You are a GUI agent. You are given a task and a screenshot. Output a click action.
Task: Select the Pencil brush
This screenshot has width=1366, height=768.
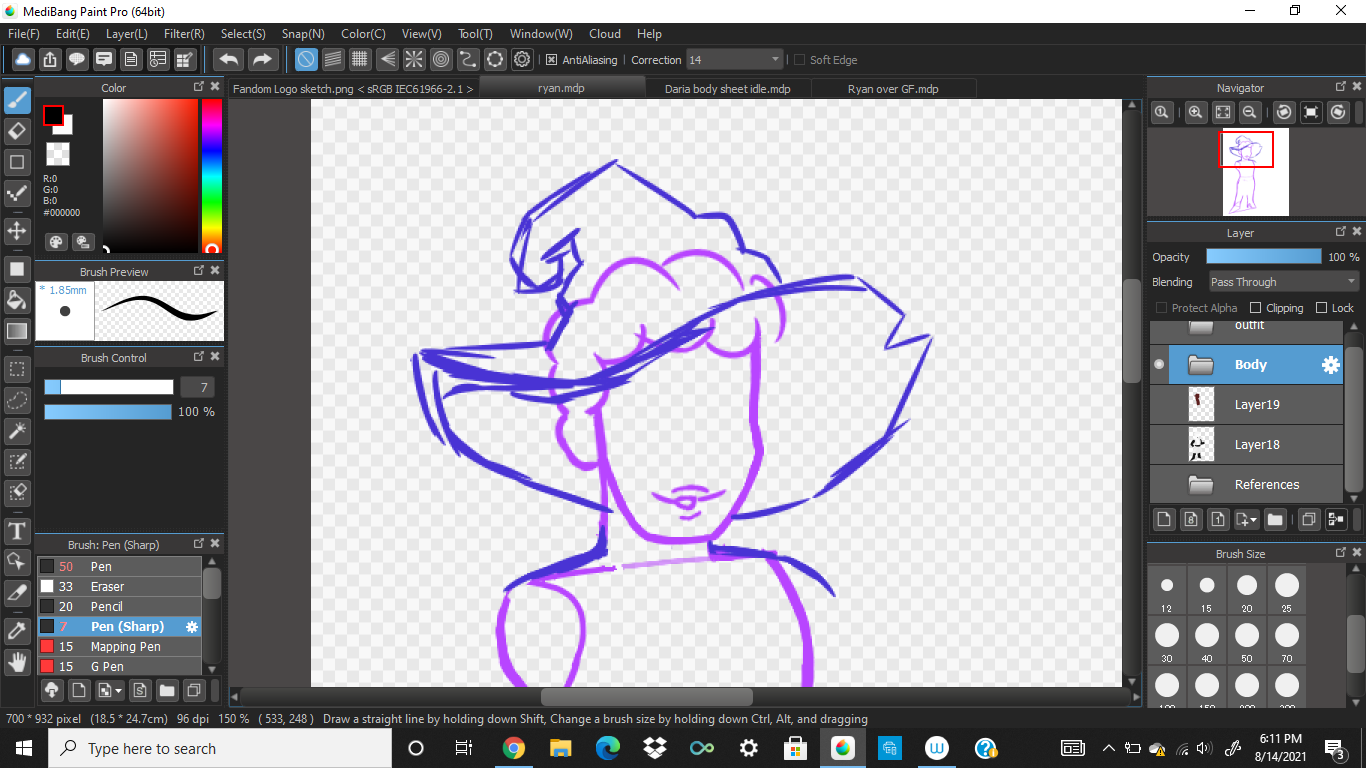(120, 607)
